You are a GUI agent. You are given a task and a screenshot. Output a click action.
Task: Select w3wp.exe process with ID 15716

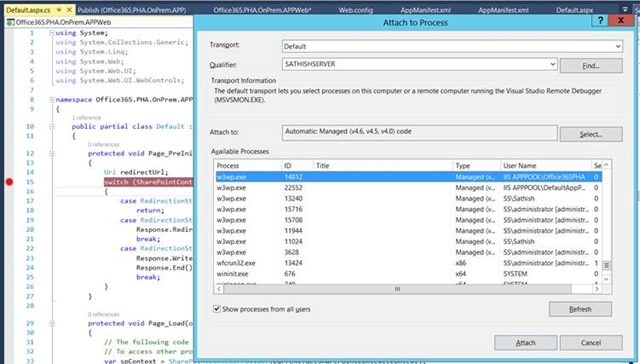point(408,209)
